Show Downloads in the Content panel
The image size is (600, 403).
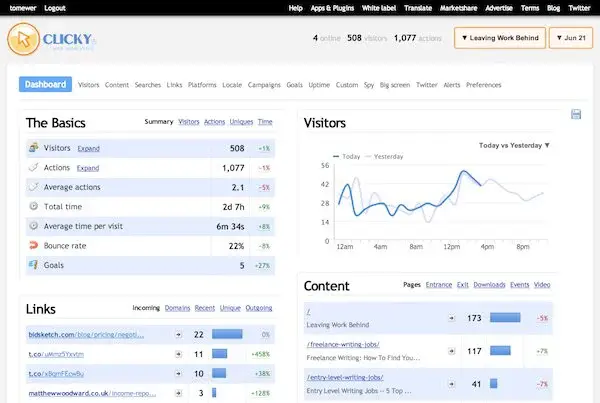click(489, 285)
